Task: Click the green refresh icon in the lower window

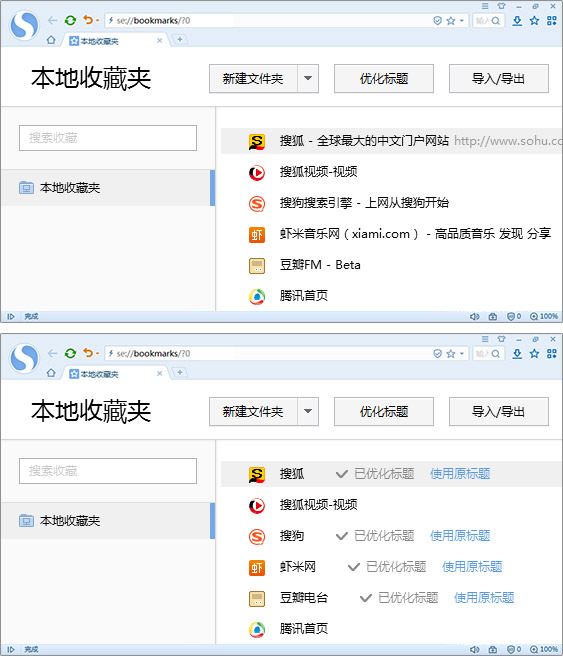Action: [x=70, y=353]
